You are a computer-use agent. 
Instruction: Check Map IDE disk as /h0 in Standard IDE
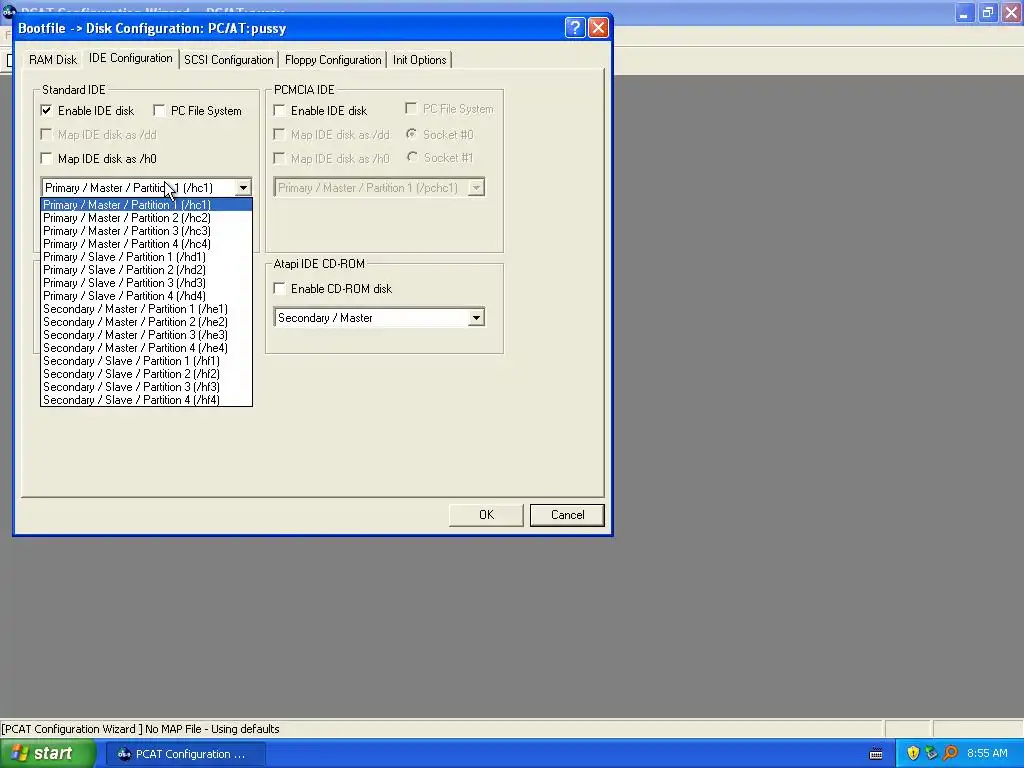click(x=46, y=158)
